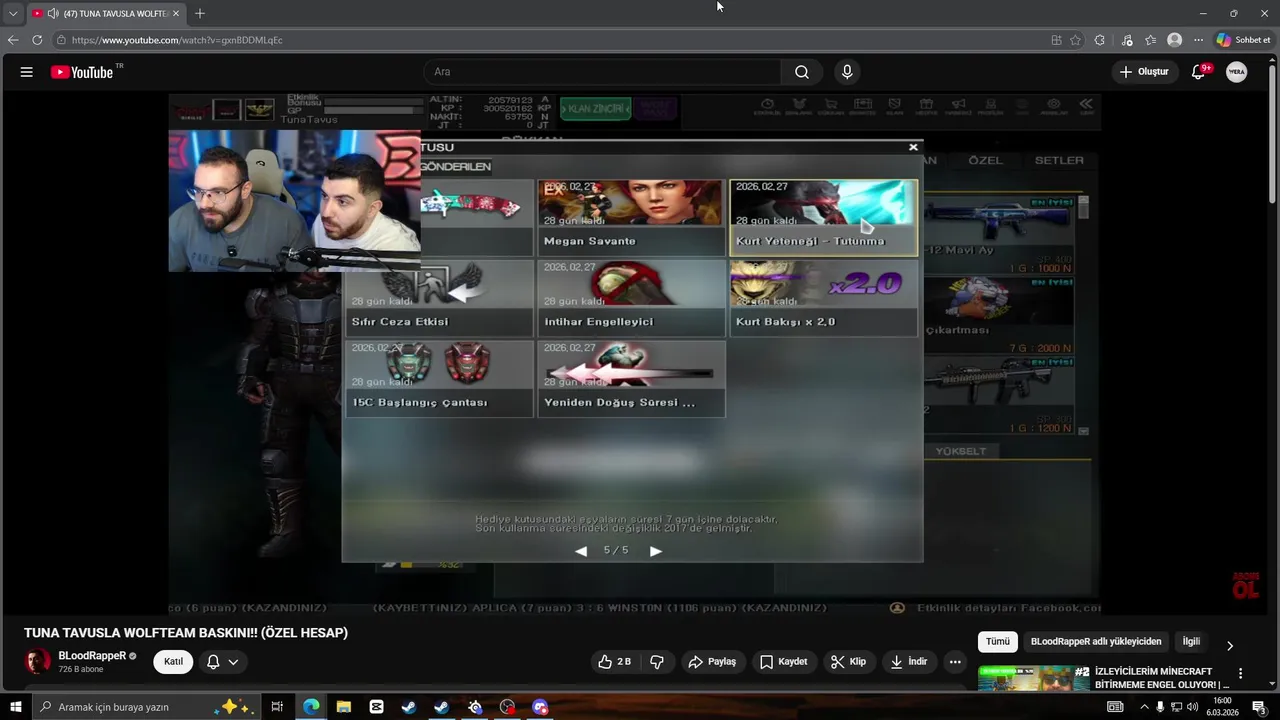Go back in the browser
The height and width of the screenshot is (720, 1280).
pos(13,40)
